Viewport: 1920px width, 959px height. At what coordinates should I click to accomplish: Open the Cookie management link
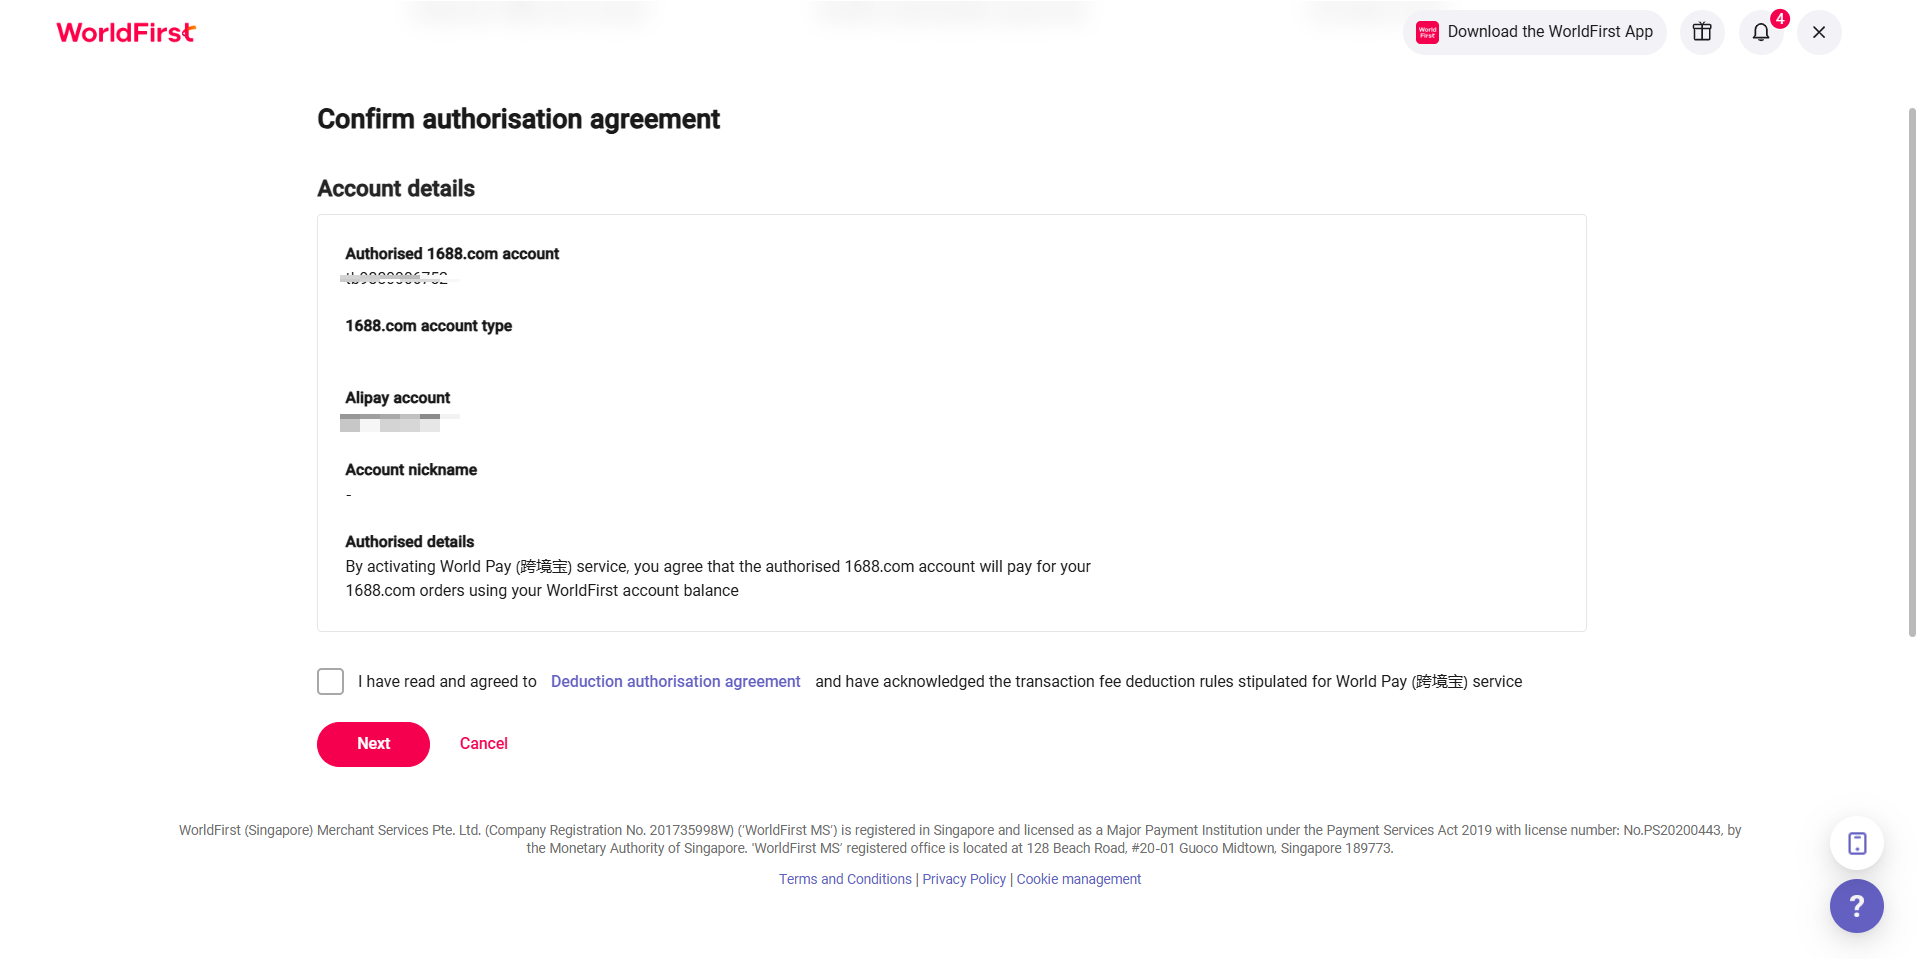click(1078, 879)
